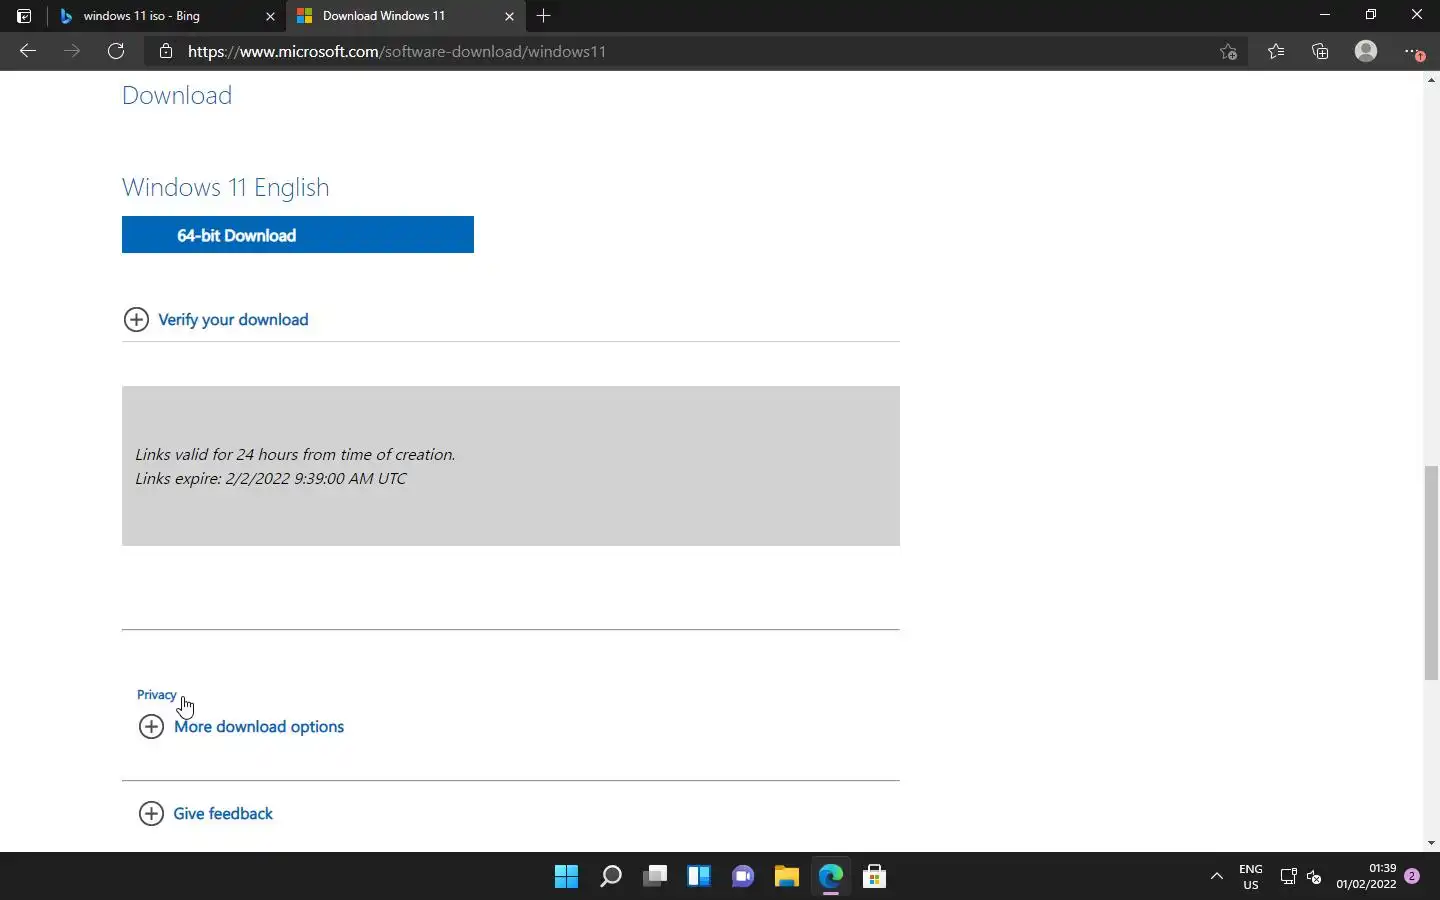Image resolution: width=1440 pixels, height=900 pixels.
Task: Switch to the 'windows 11 iso - Bing' tab
Action: (x=166, y=16)
